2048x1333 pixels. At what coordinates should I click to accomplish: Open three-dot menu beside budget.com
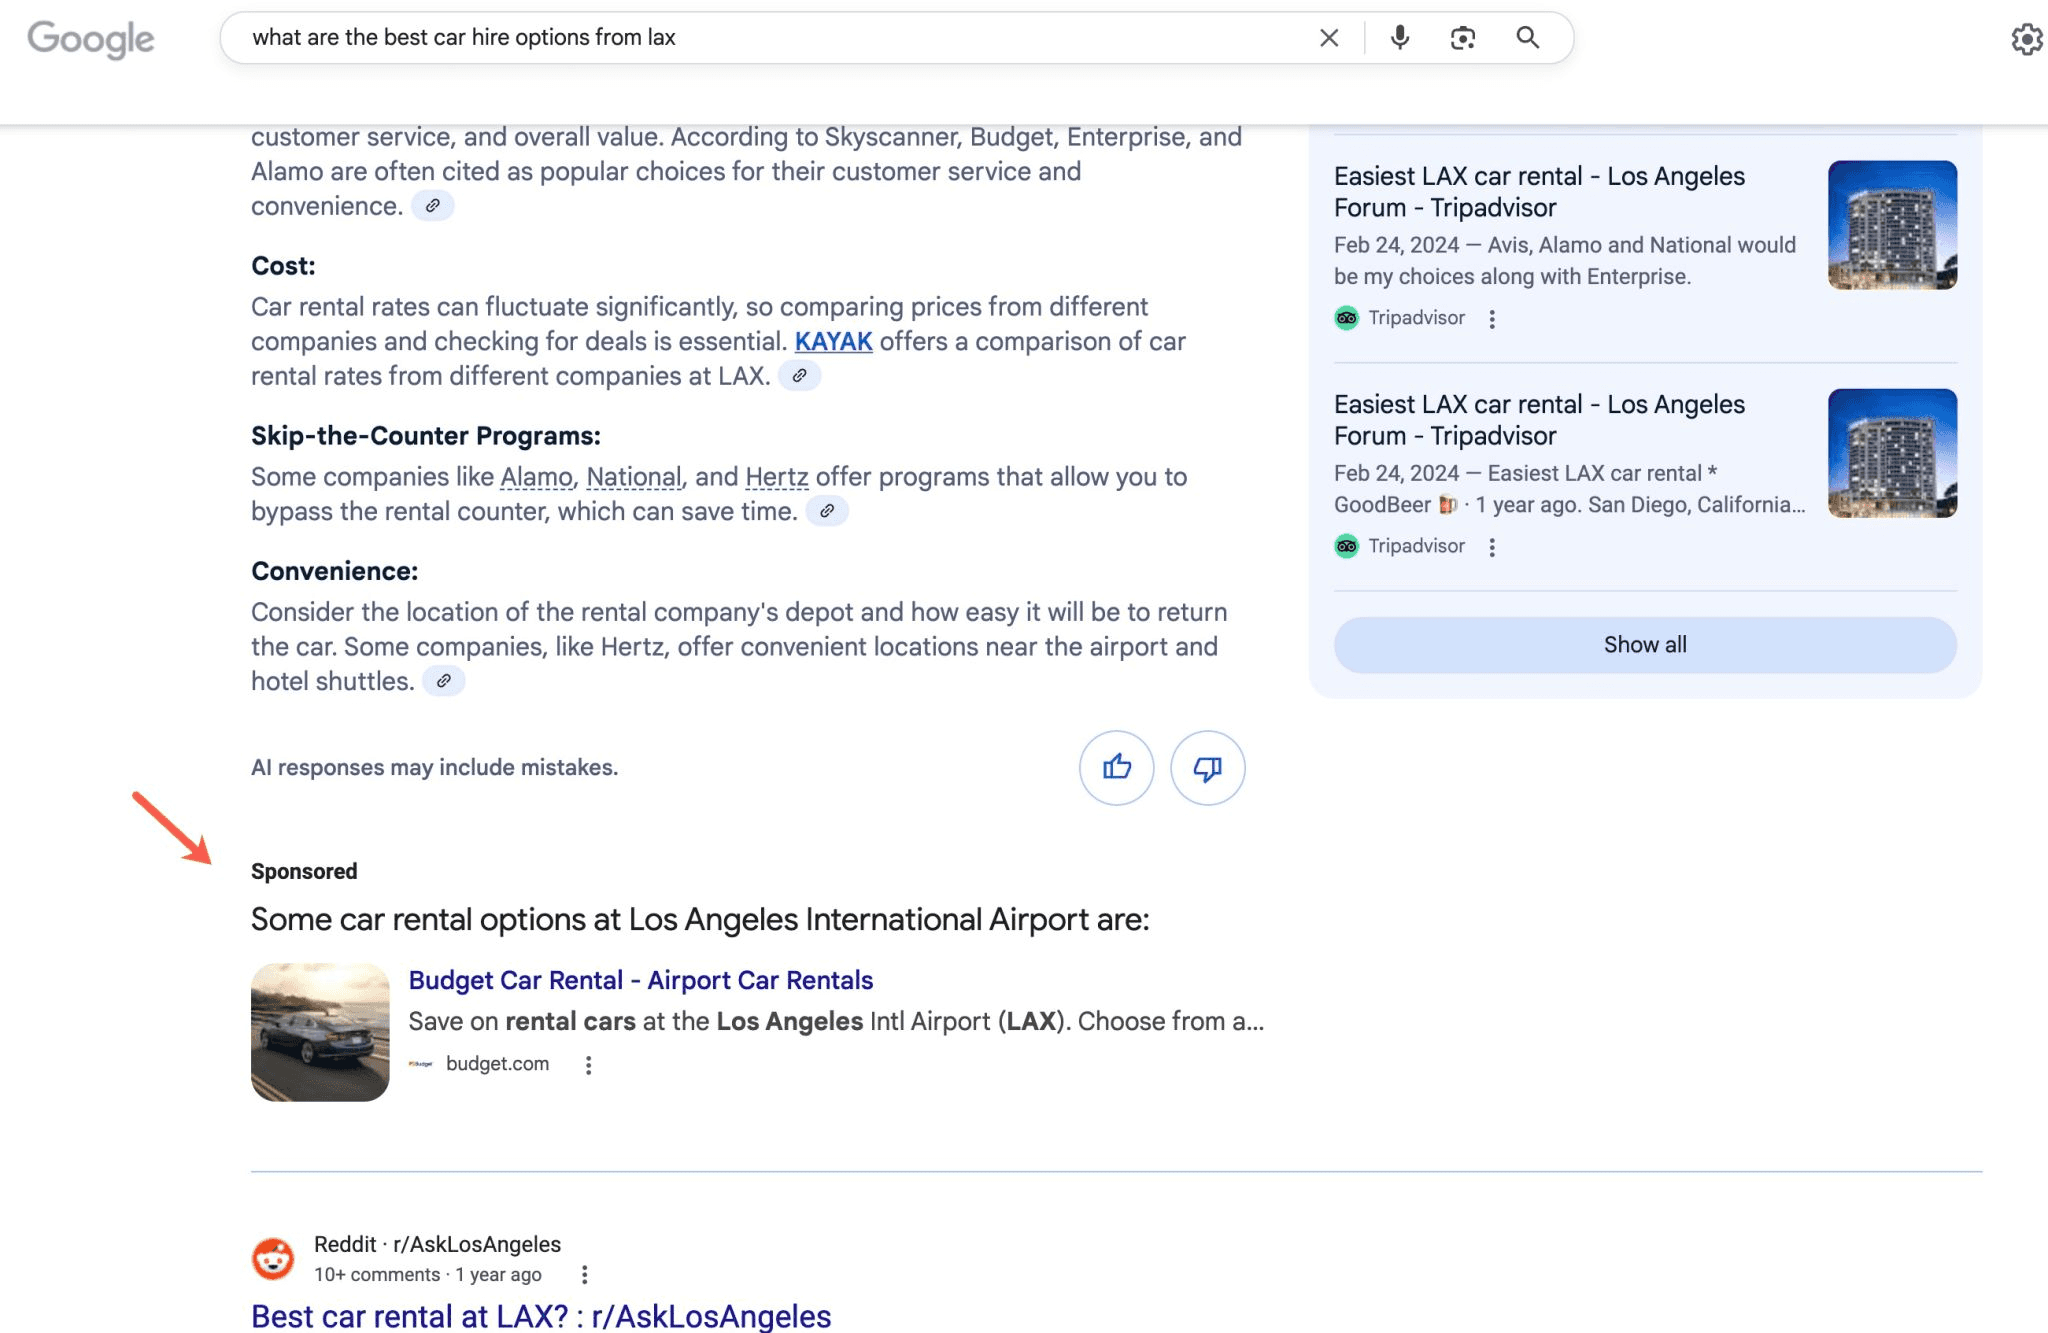(589, 1065)
